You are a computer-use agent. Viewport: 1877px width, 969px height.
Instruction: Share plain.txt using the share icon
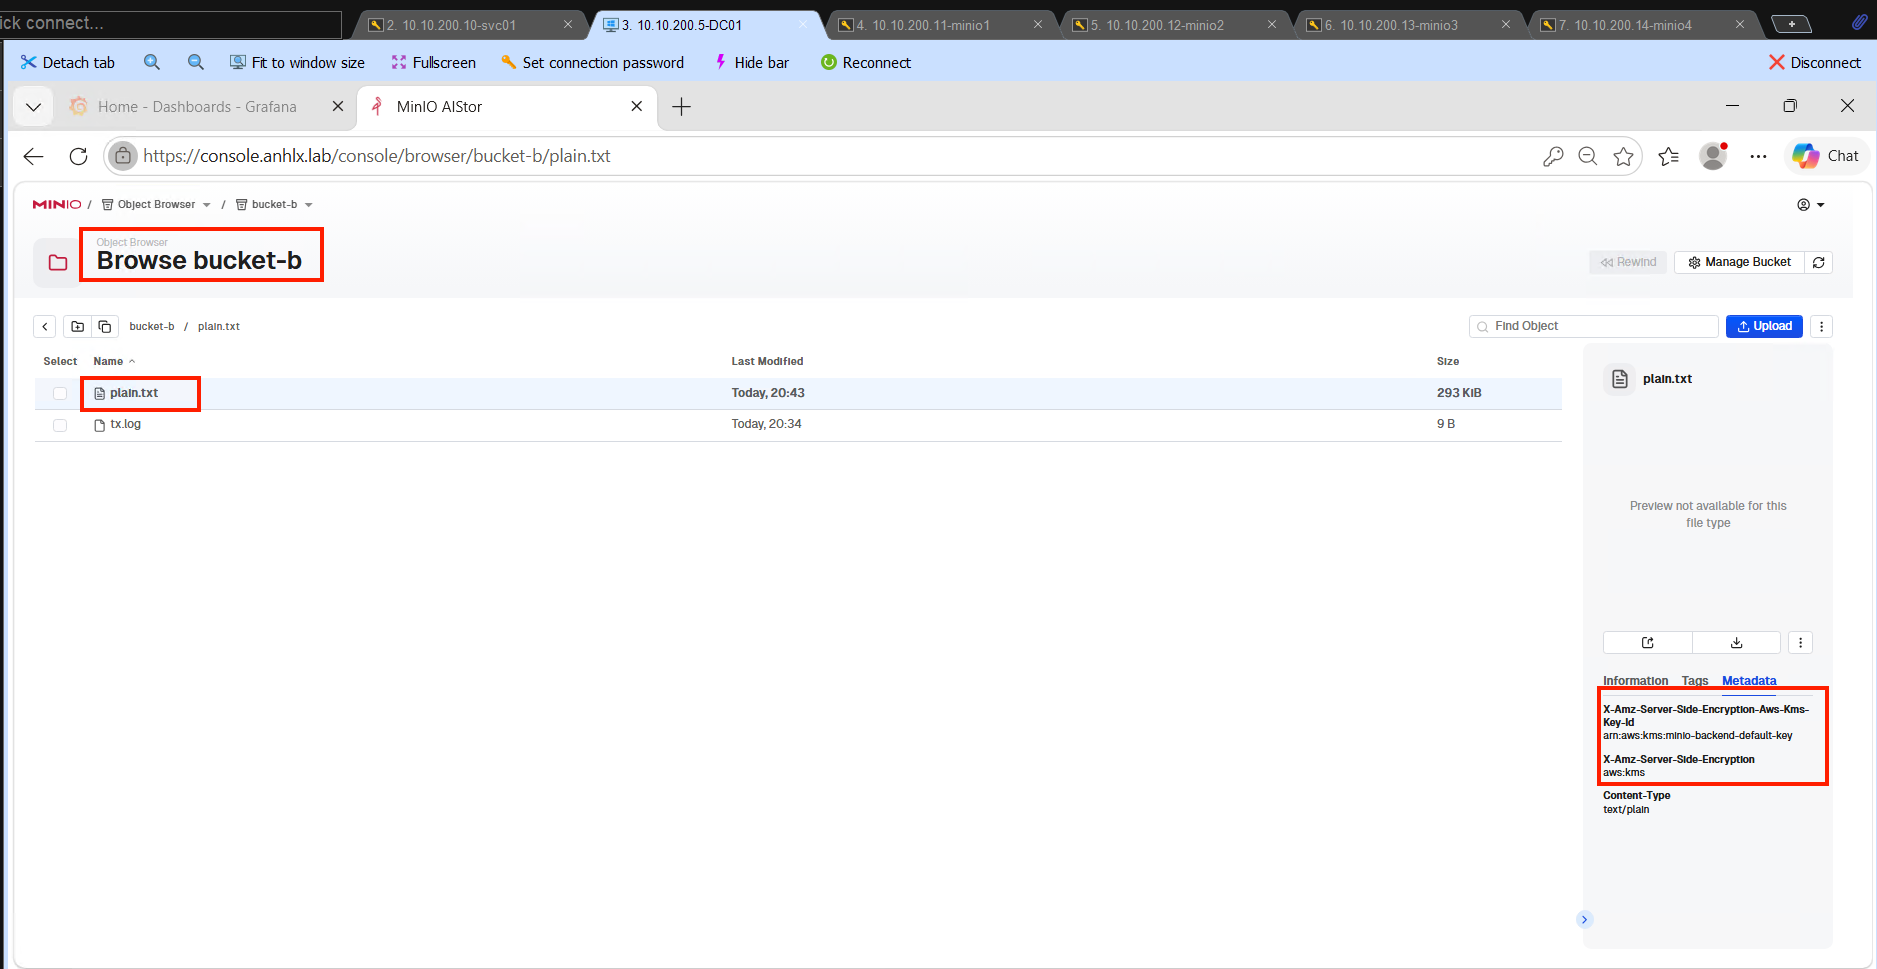pos(1648,643)
